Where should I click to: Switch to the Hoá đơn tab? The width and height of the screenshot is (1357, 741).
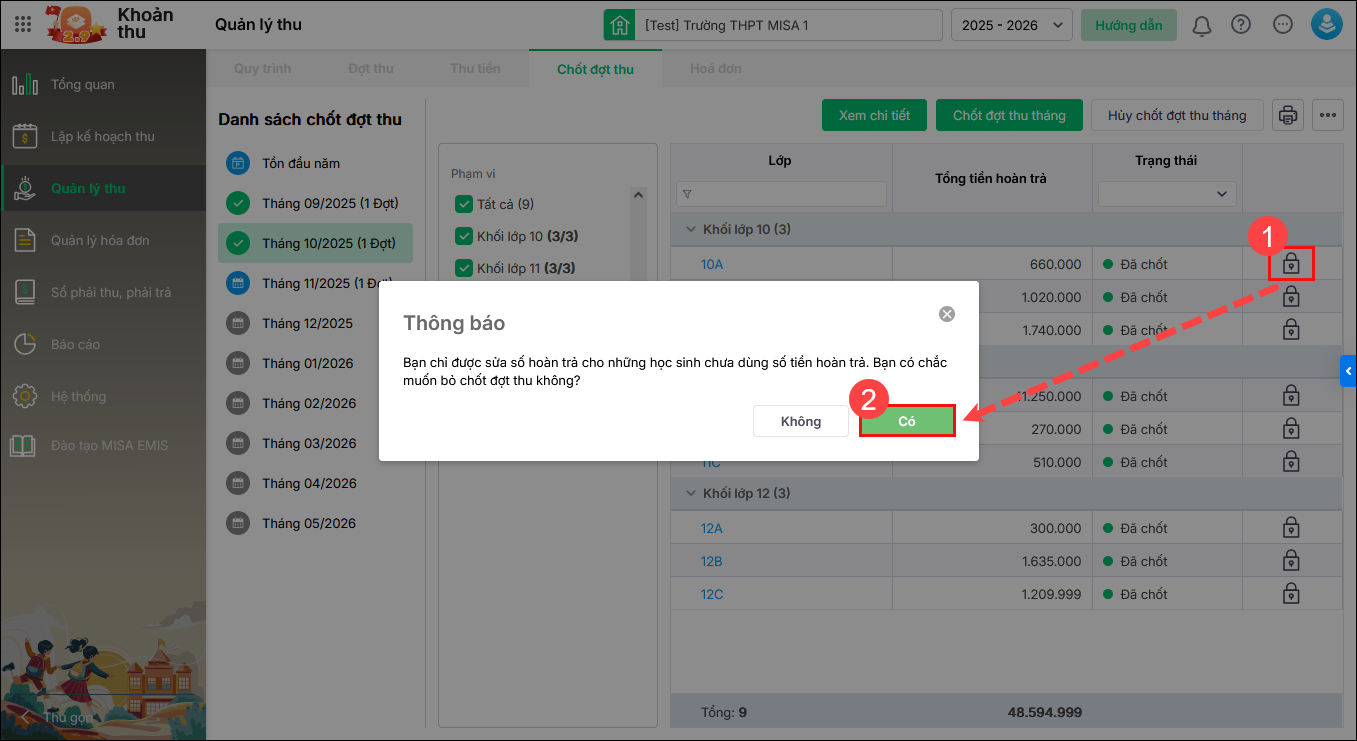click(x=716, y=69)
